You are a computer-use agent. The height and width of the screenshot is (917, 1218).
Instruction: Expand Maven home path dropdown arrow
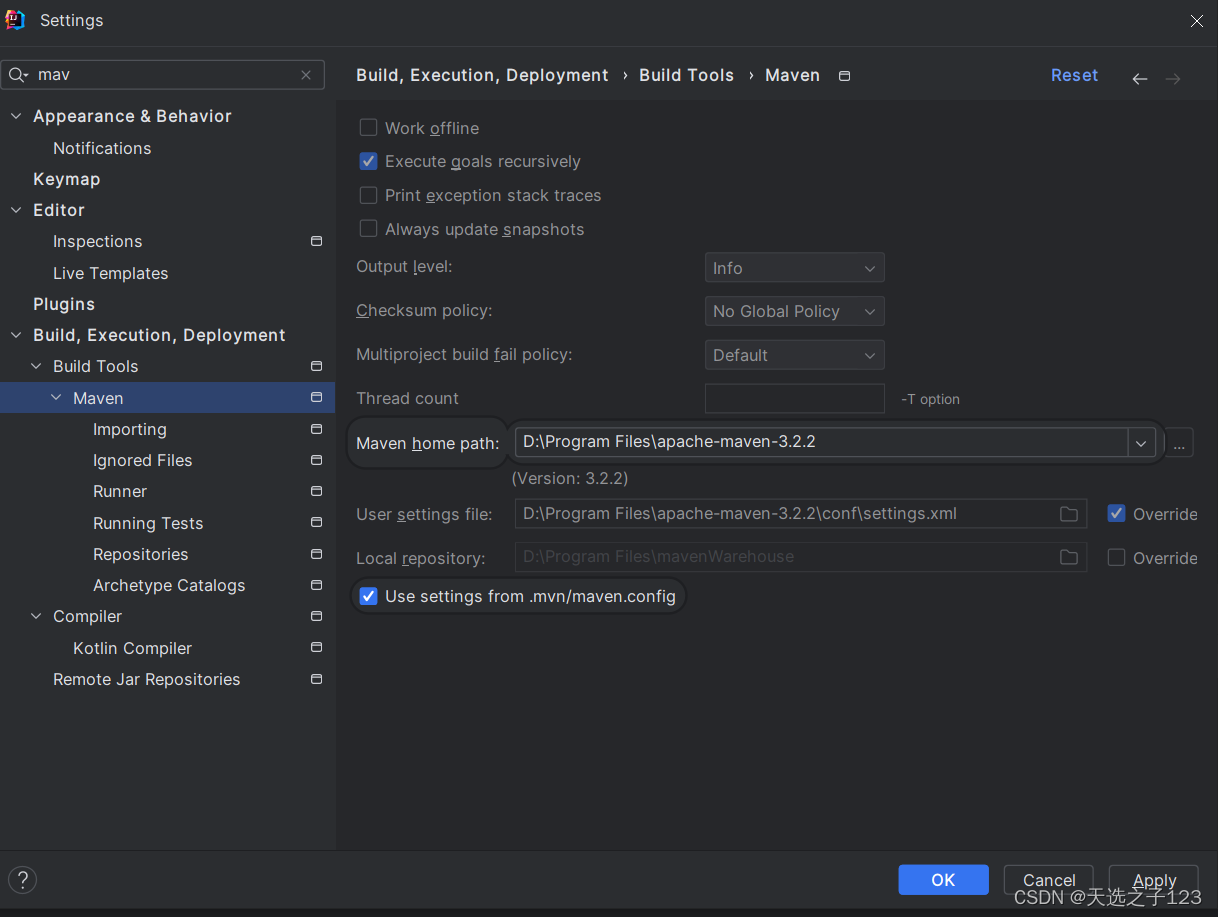click(x=1141, y=442)
